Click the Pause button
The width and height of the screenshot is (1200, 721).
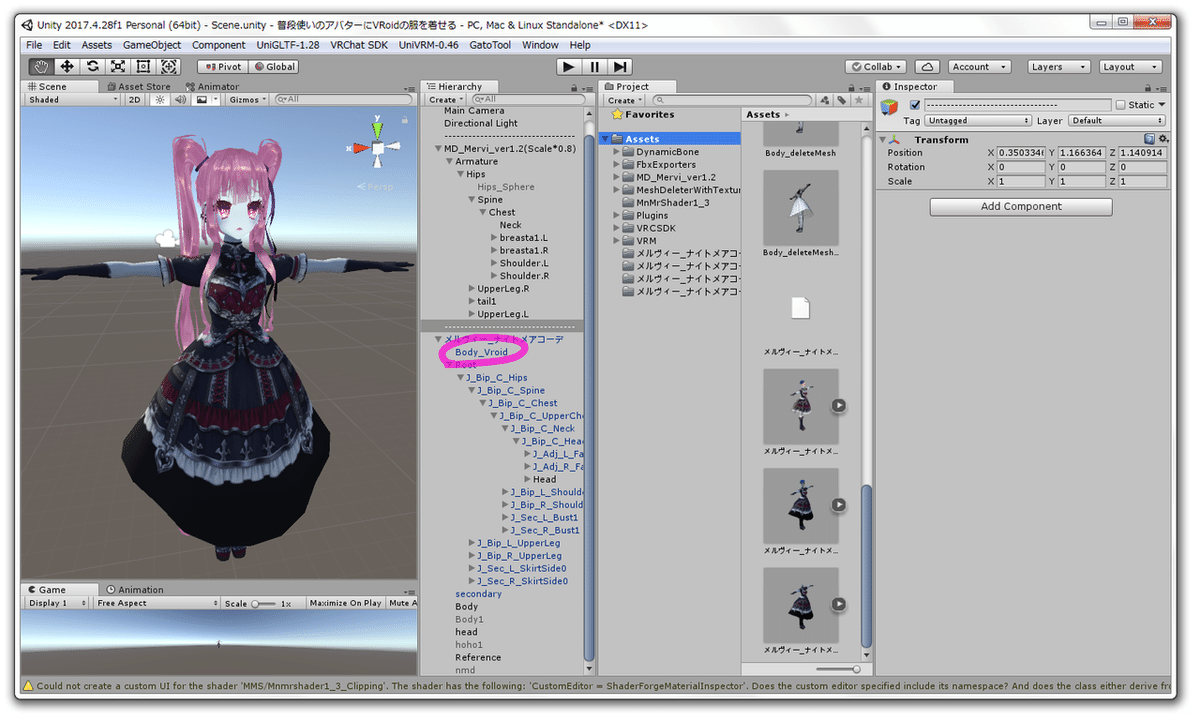595,66
